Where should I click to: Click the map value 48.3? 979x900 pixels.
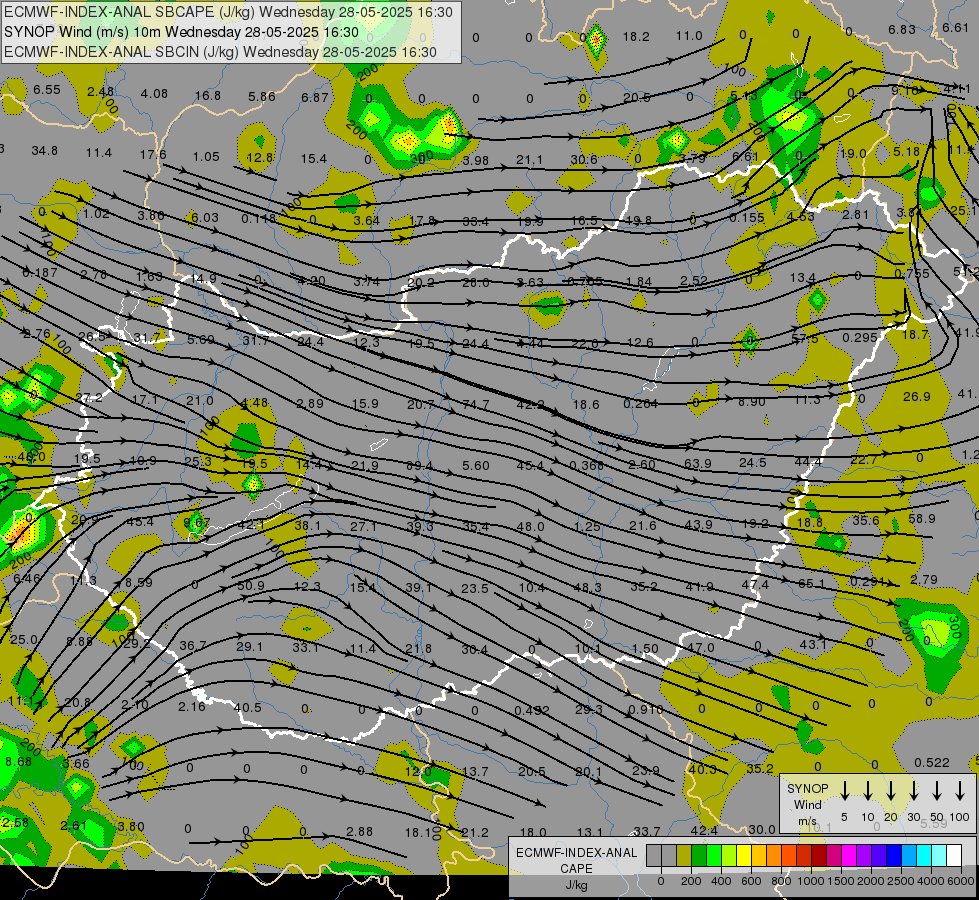pyautogui.click(x=588, y=588)
